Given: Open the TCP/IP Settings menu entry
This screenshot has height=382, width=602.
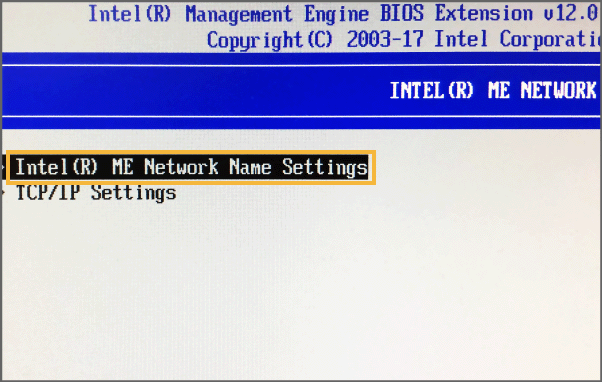Looking at the screenshot, I should coord(96,193).
